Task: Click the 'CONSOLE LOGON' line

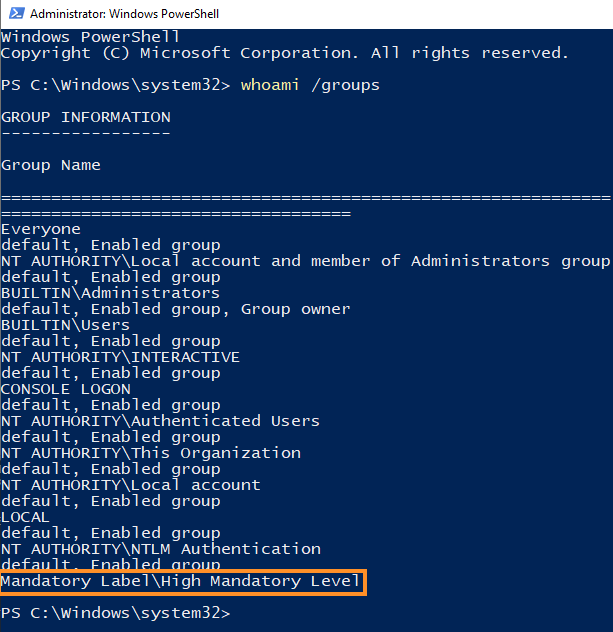Action: pyautogui.click(x=66, y=389)
